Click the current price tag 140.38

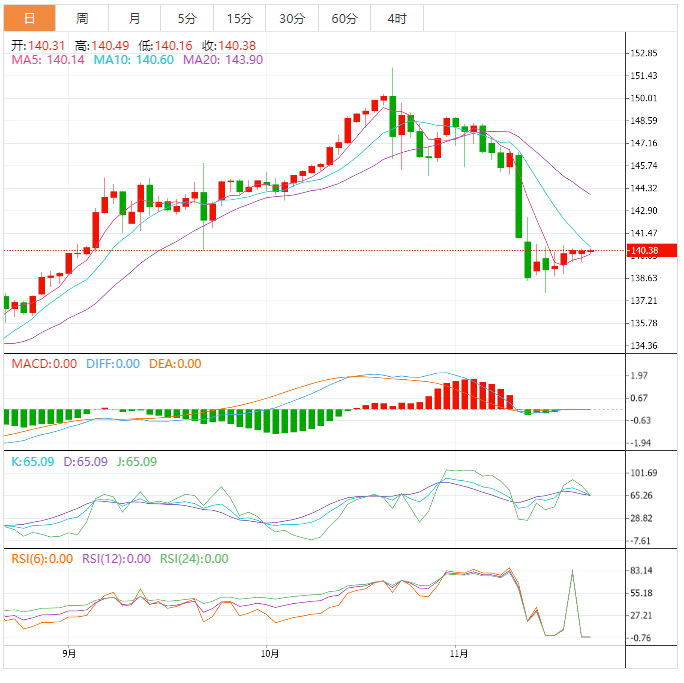coord(652,251)
